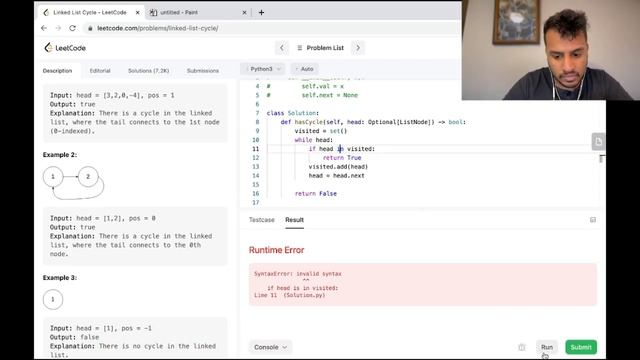Switch to the Testcase tab
The width and height of the screenshot is (640, 360).
coord(262,220)
